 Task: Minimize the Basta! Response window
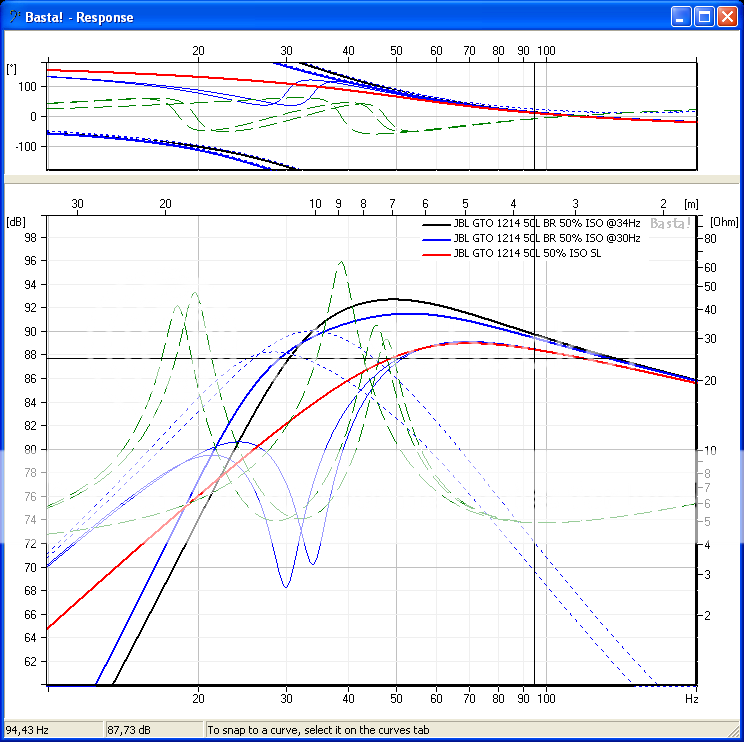(x=682, y=17)
